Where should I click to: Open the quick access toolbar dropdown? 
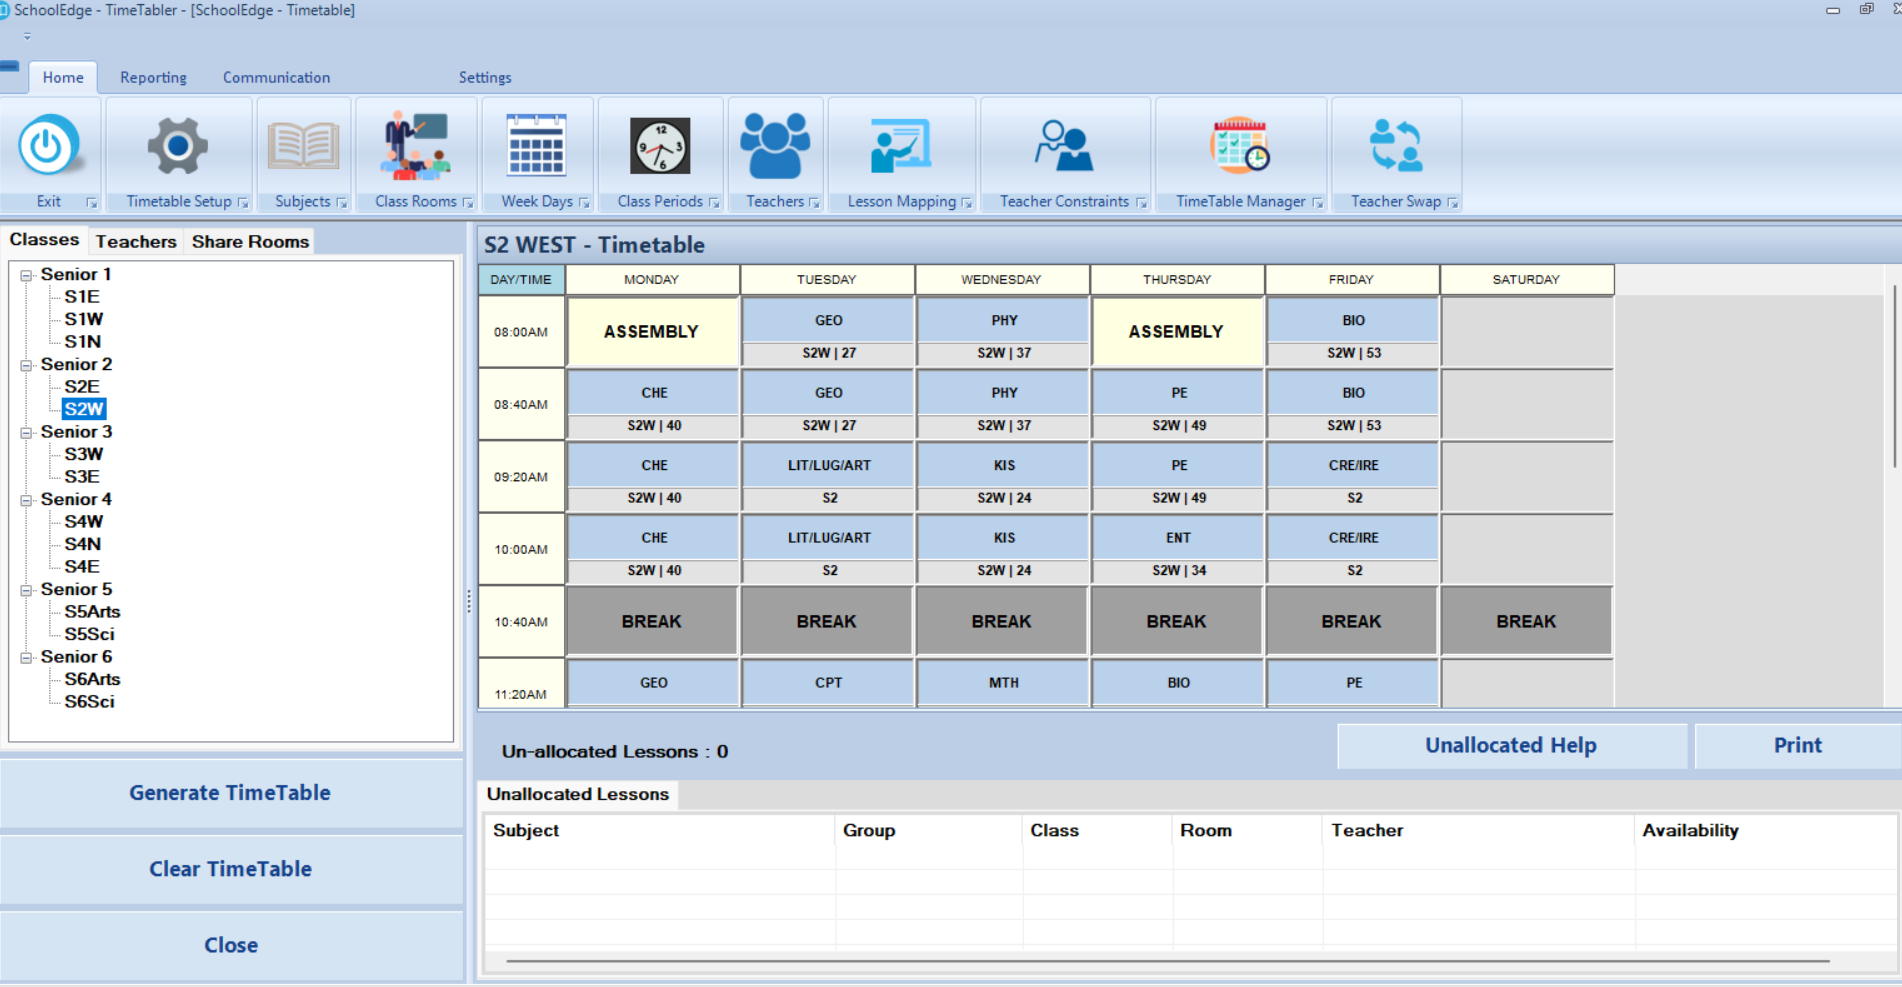pos(27,36)
